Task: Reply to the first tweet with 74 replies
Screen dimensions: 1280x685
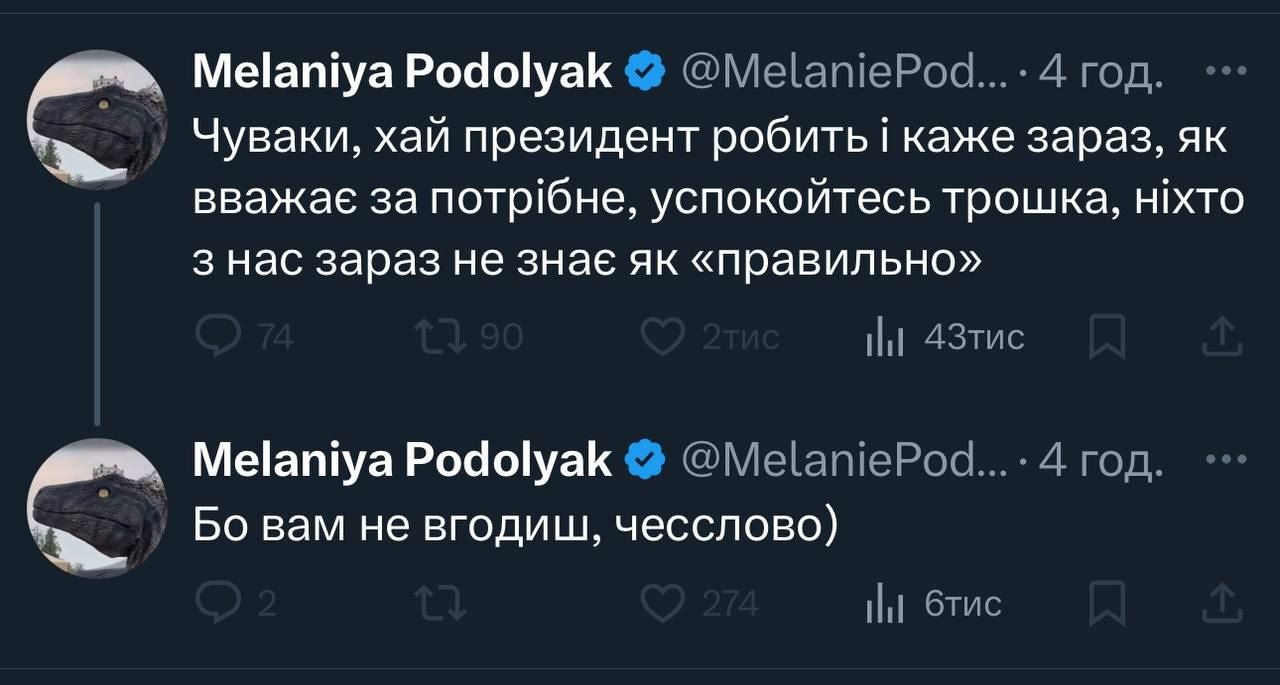Action: click(214, 338)
